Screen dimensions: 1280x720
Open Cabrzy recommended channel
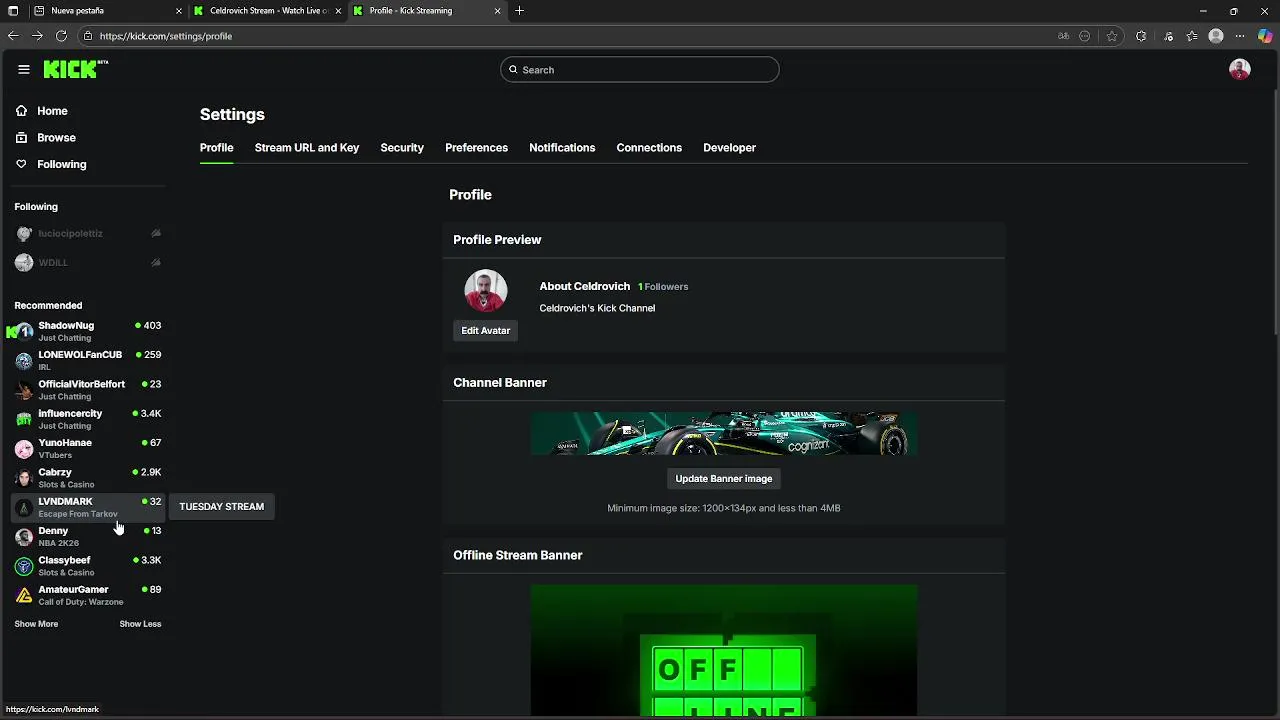pos(88,478)
